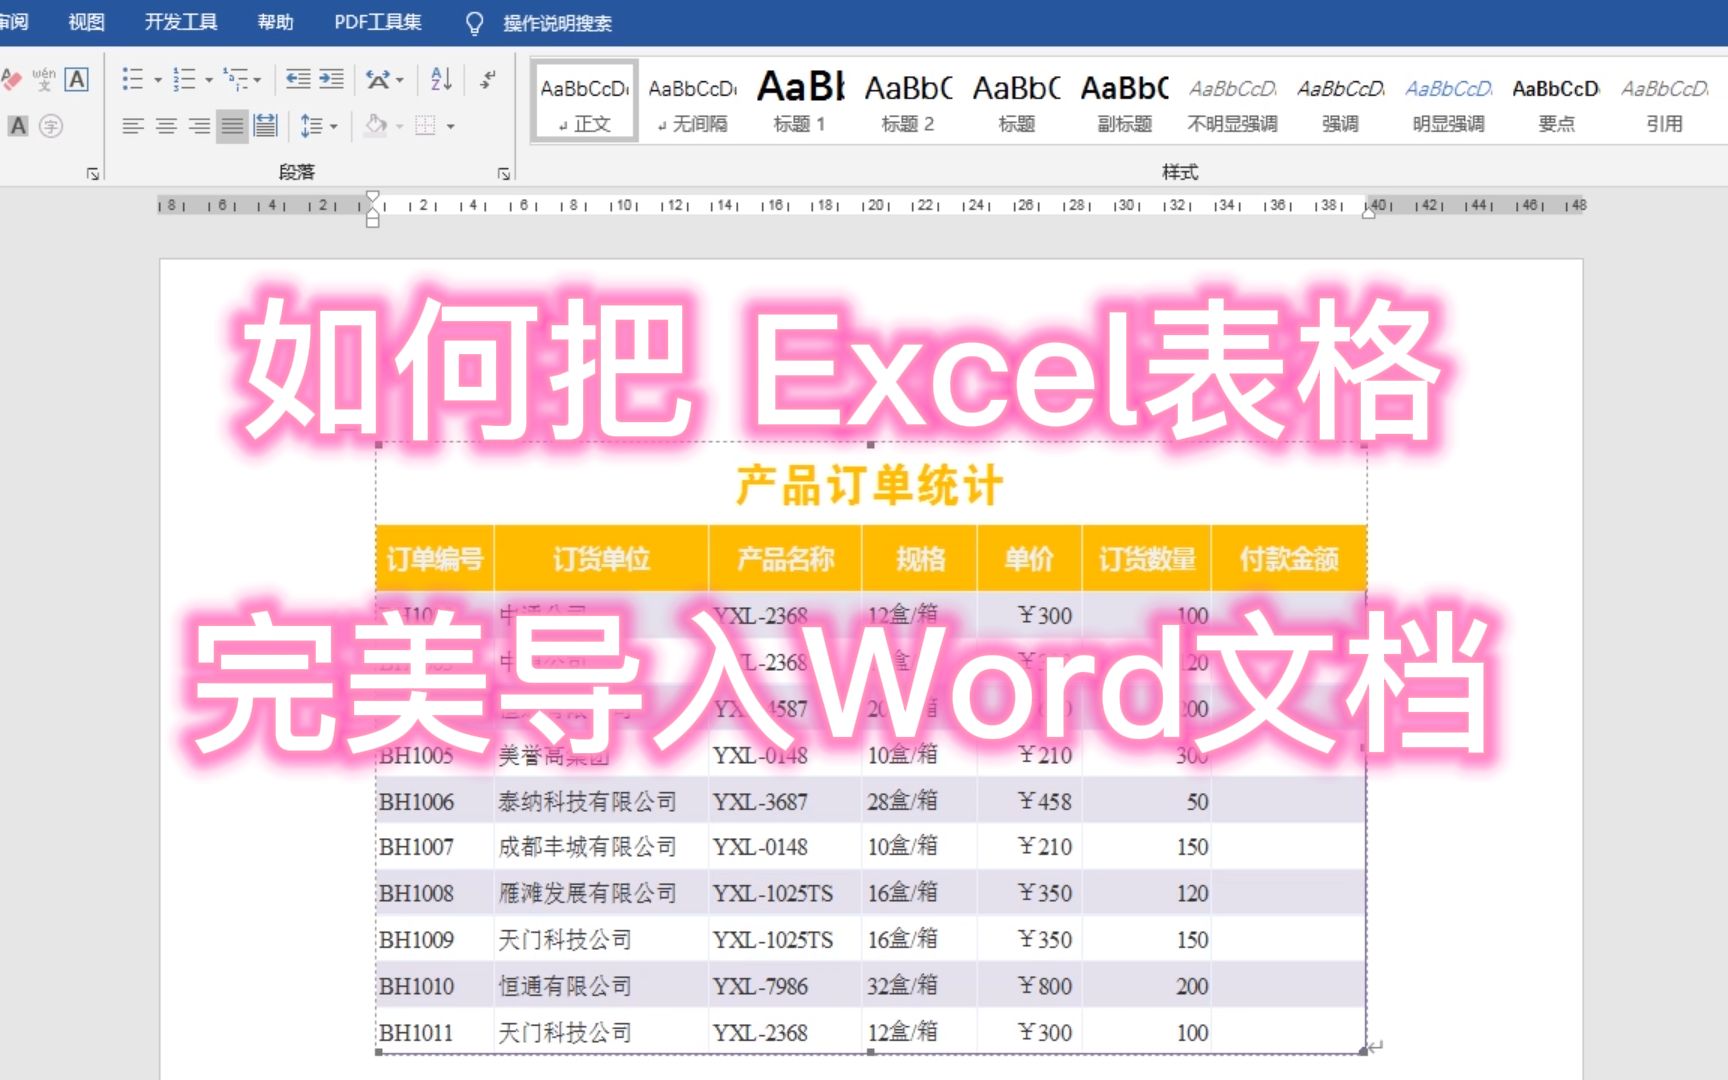
Task: Center the paragraph text
Action: point(166,126)
